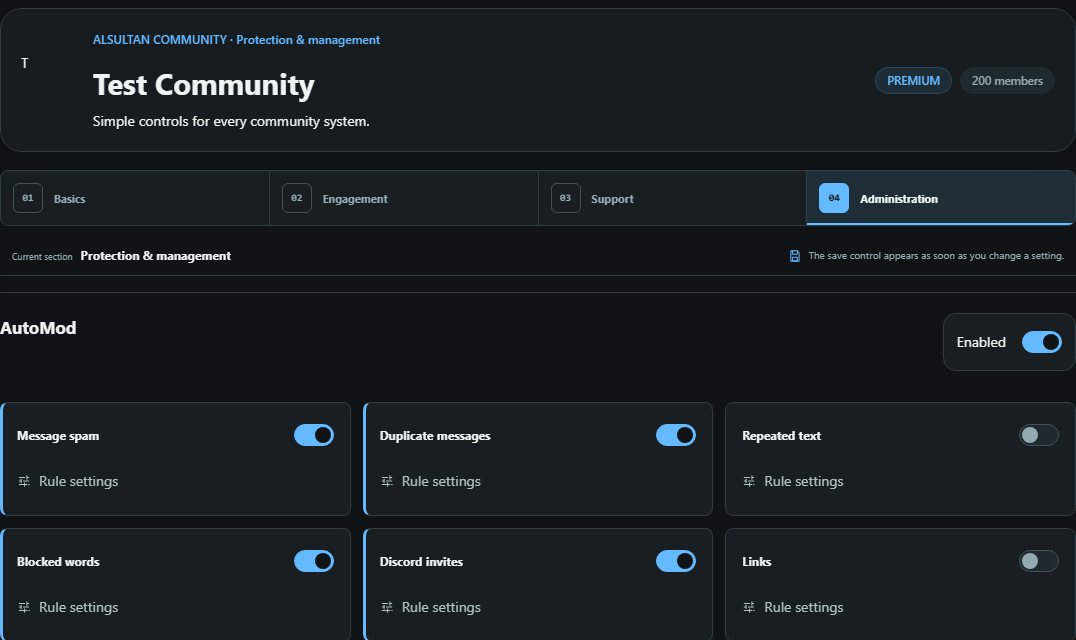This screenshot has height=640, width=1076.
Task: Click the Duplicate messages card title
Action: point(435,436)
